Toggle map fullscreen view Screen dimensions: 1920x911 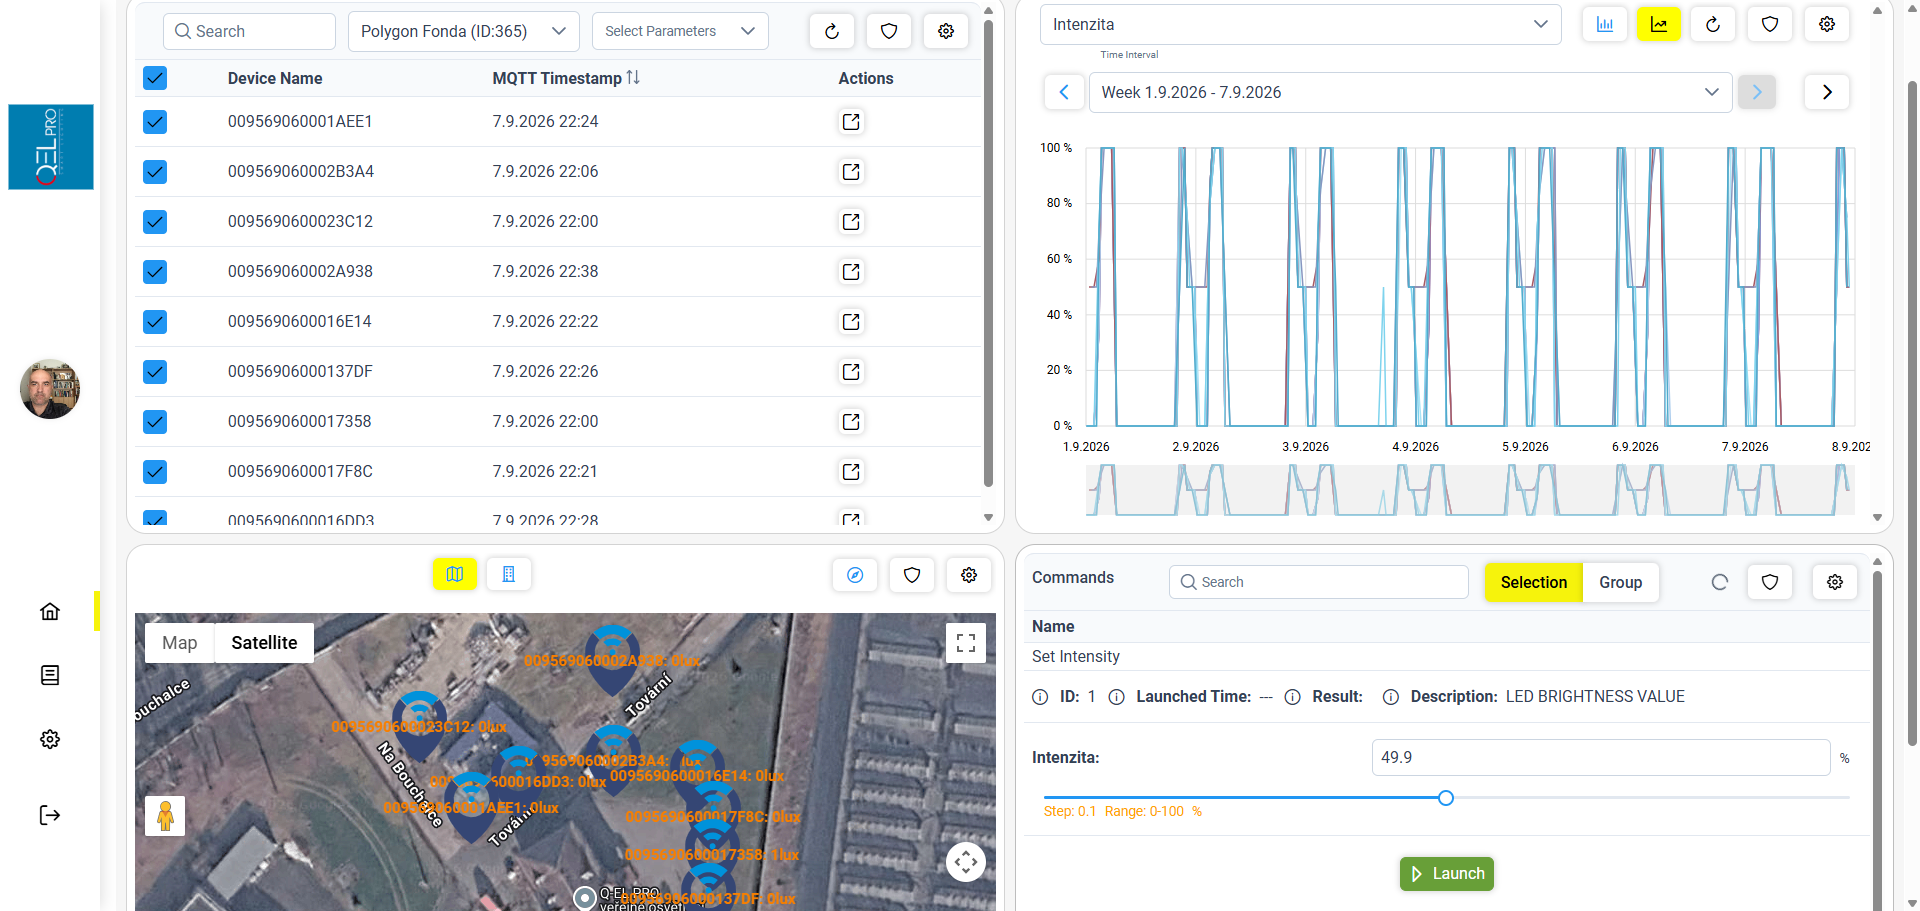(x=965, y=643)
